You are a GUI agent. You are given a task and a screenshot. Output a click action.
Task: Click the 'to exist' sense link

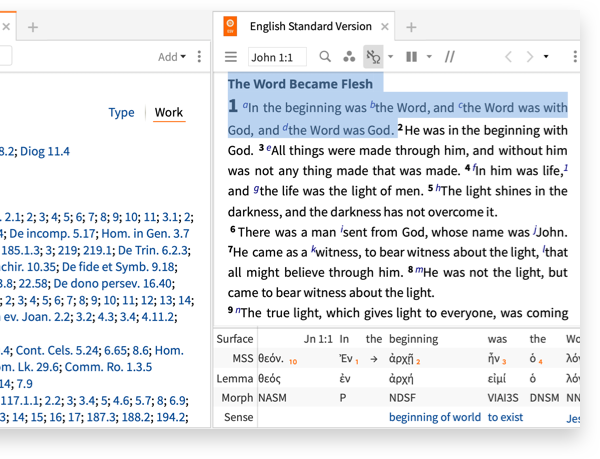point(505,417)
